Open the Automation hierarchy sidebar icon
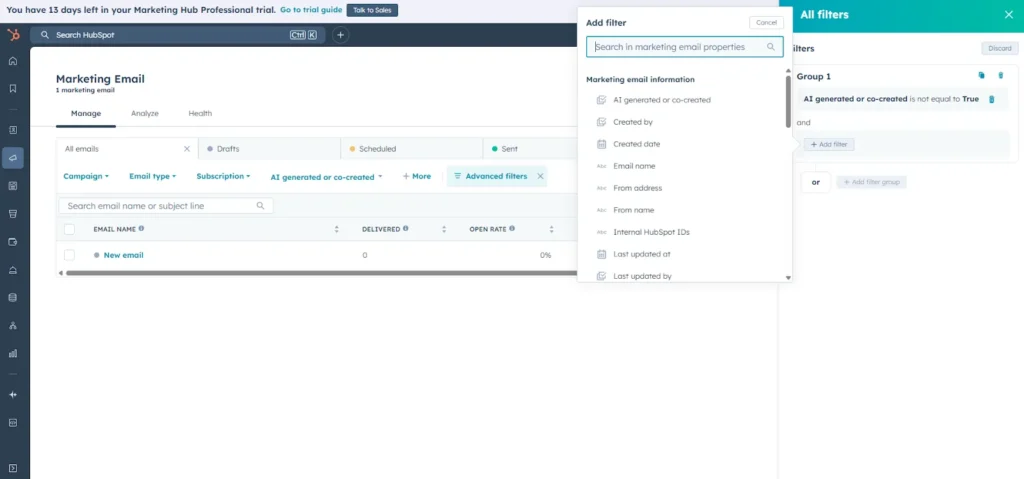The image size is (1024, 479). pos(13,325)
